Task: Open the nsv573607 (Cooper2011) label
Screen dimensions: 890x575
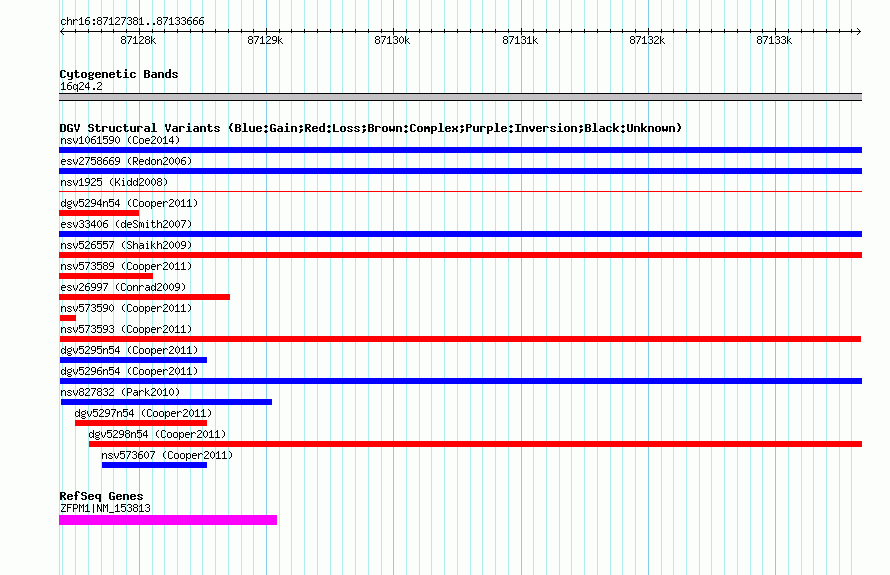Action: click(x=167, y=455)
